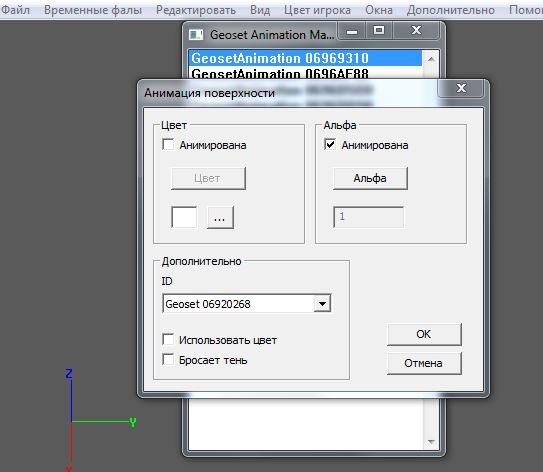Open the Редактировать menu
The width and height of the screenshot is (543, 472).
(x=196, y=10)
